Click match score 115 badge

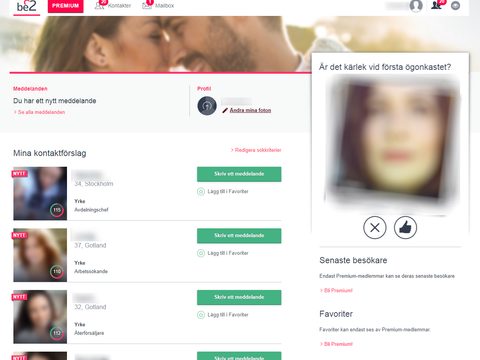[x=57, y=210]
